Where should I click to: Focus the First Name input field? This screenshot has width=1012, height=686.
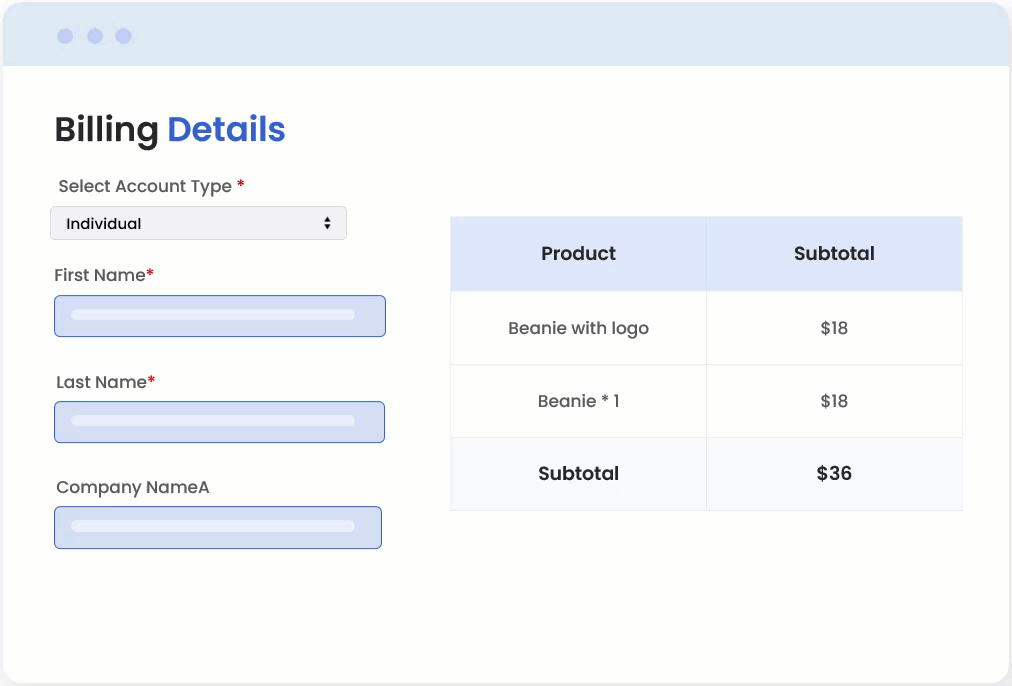pos(219,316)
